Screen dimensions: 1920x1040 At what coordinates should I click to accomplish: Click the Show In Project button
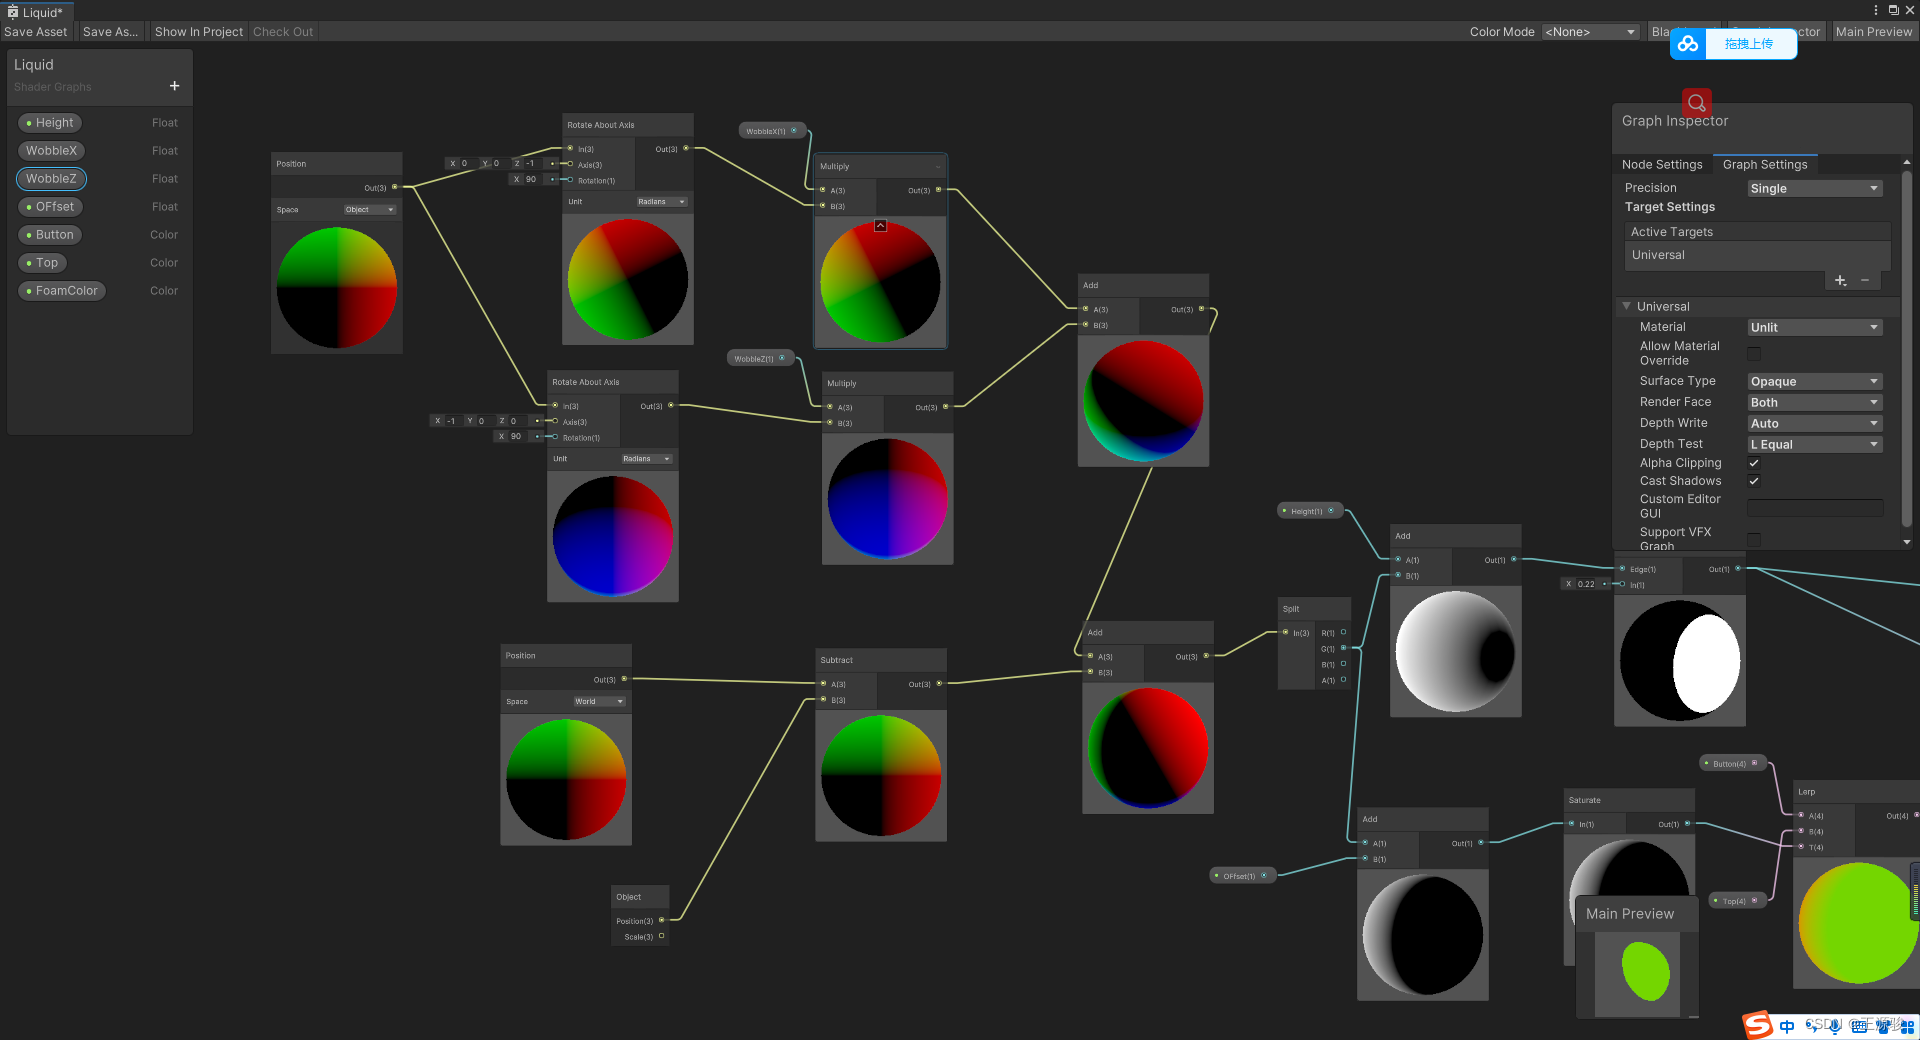click(198, 32)
